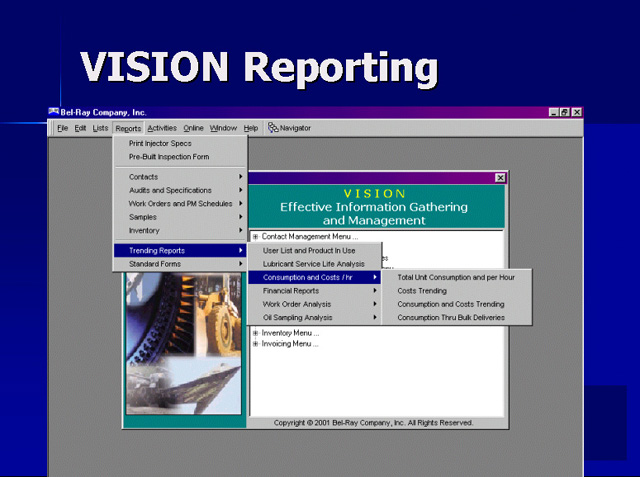
Task: Expand Financial Reports submenu
Action: [315, 291]
